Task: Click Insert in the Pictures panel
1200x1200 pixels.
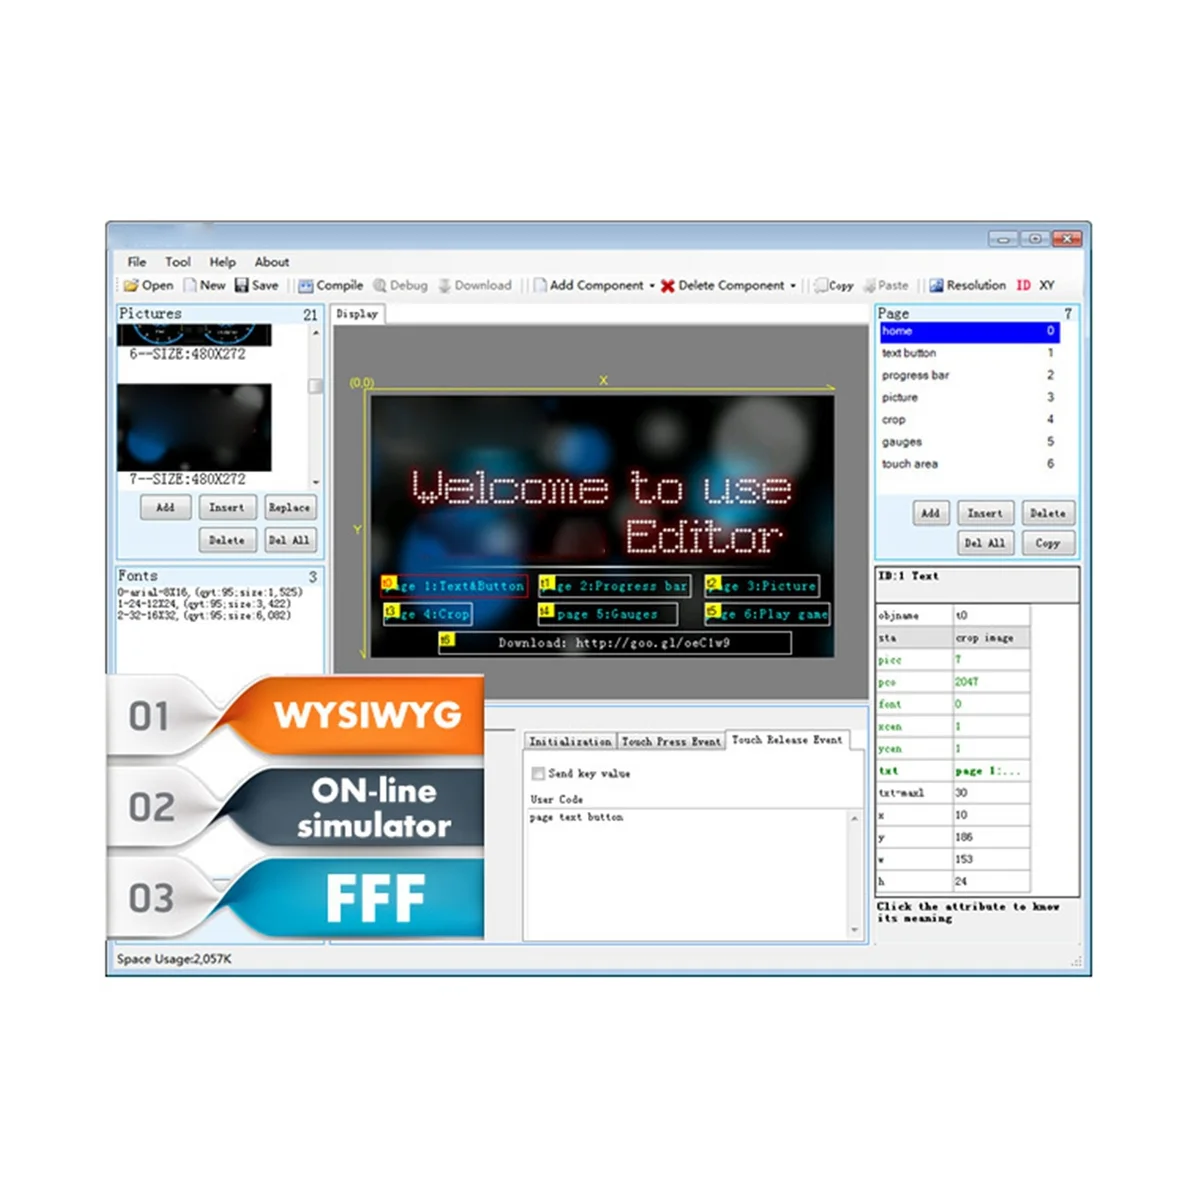Action: pyautogui.click(x=227, y=507)
